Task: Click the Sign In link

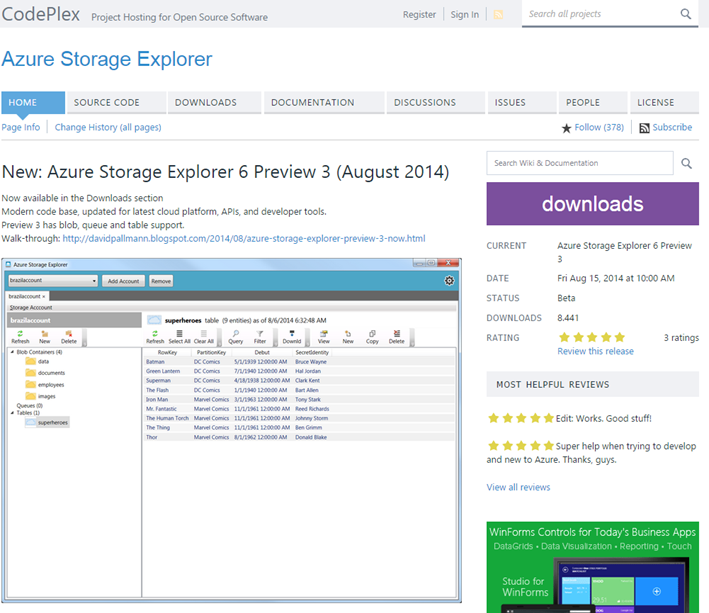Action: click(x=464, y=14)
